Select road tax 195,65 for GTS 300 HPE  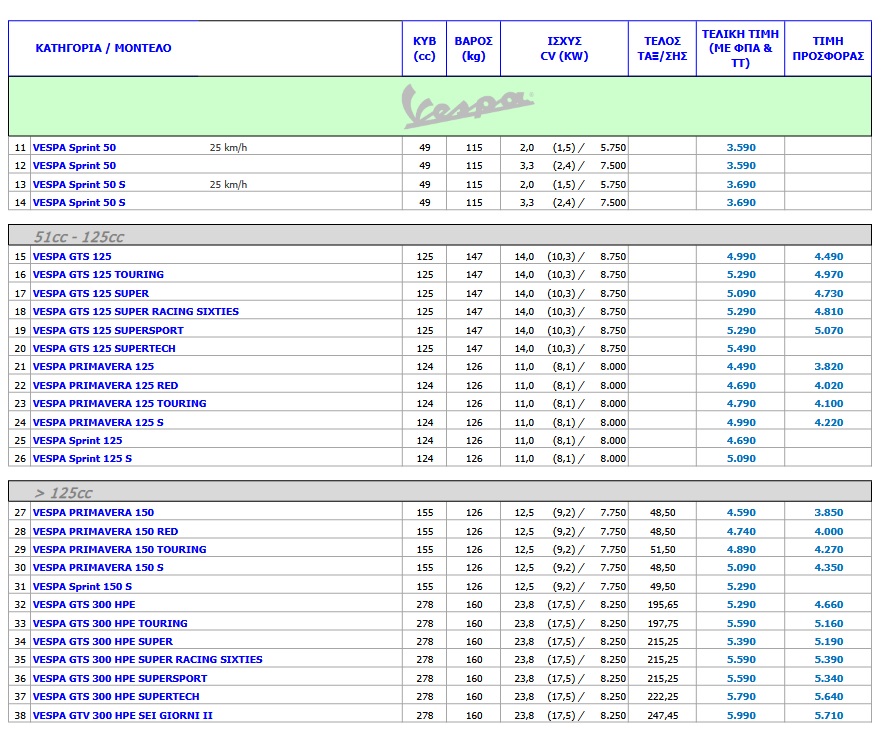pos(662,605)
